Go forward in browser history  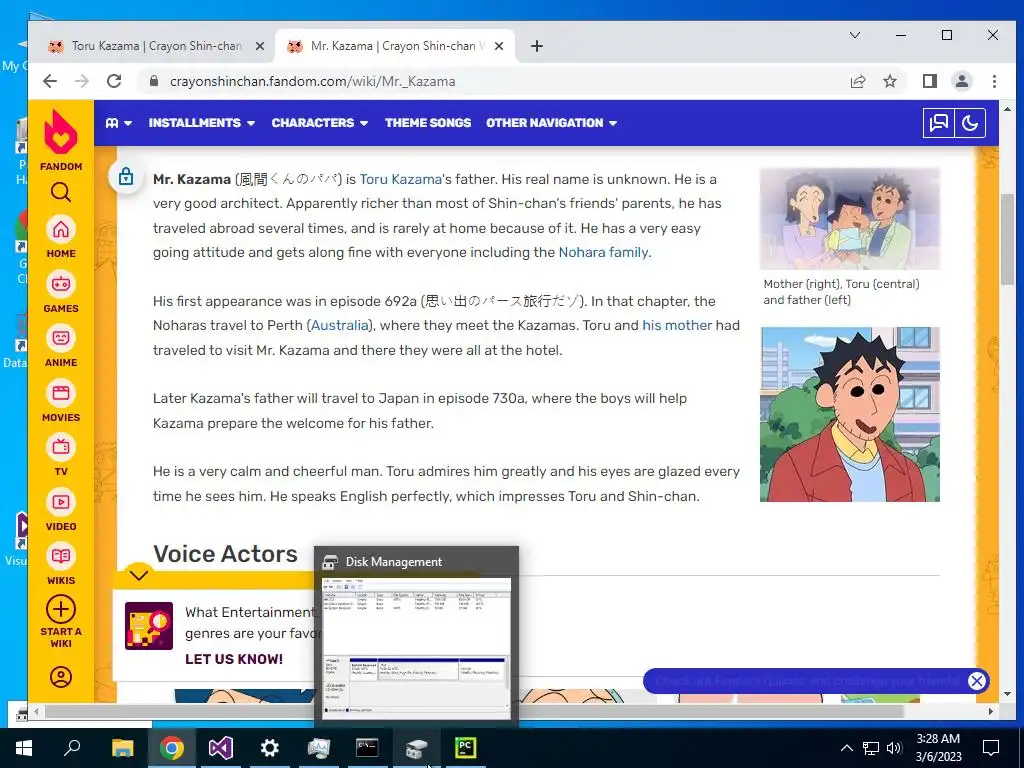pos(82,81)
